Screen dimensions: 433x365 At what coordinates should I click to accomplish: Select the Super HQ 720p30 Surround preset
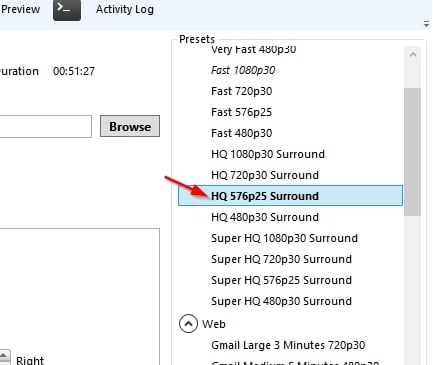(281, 259)
